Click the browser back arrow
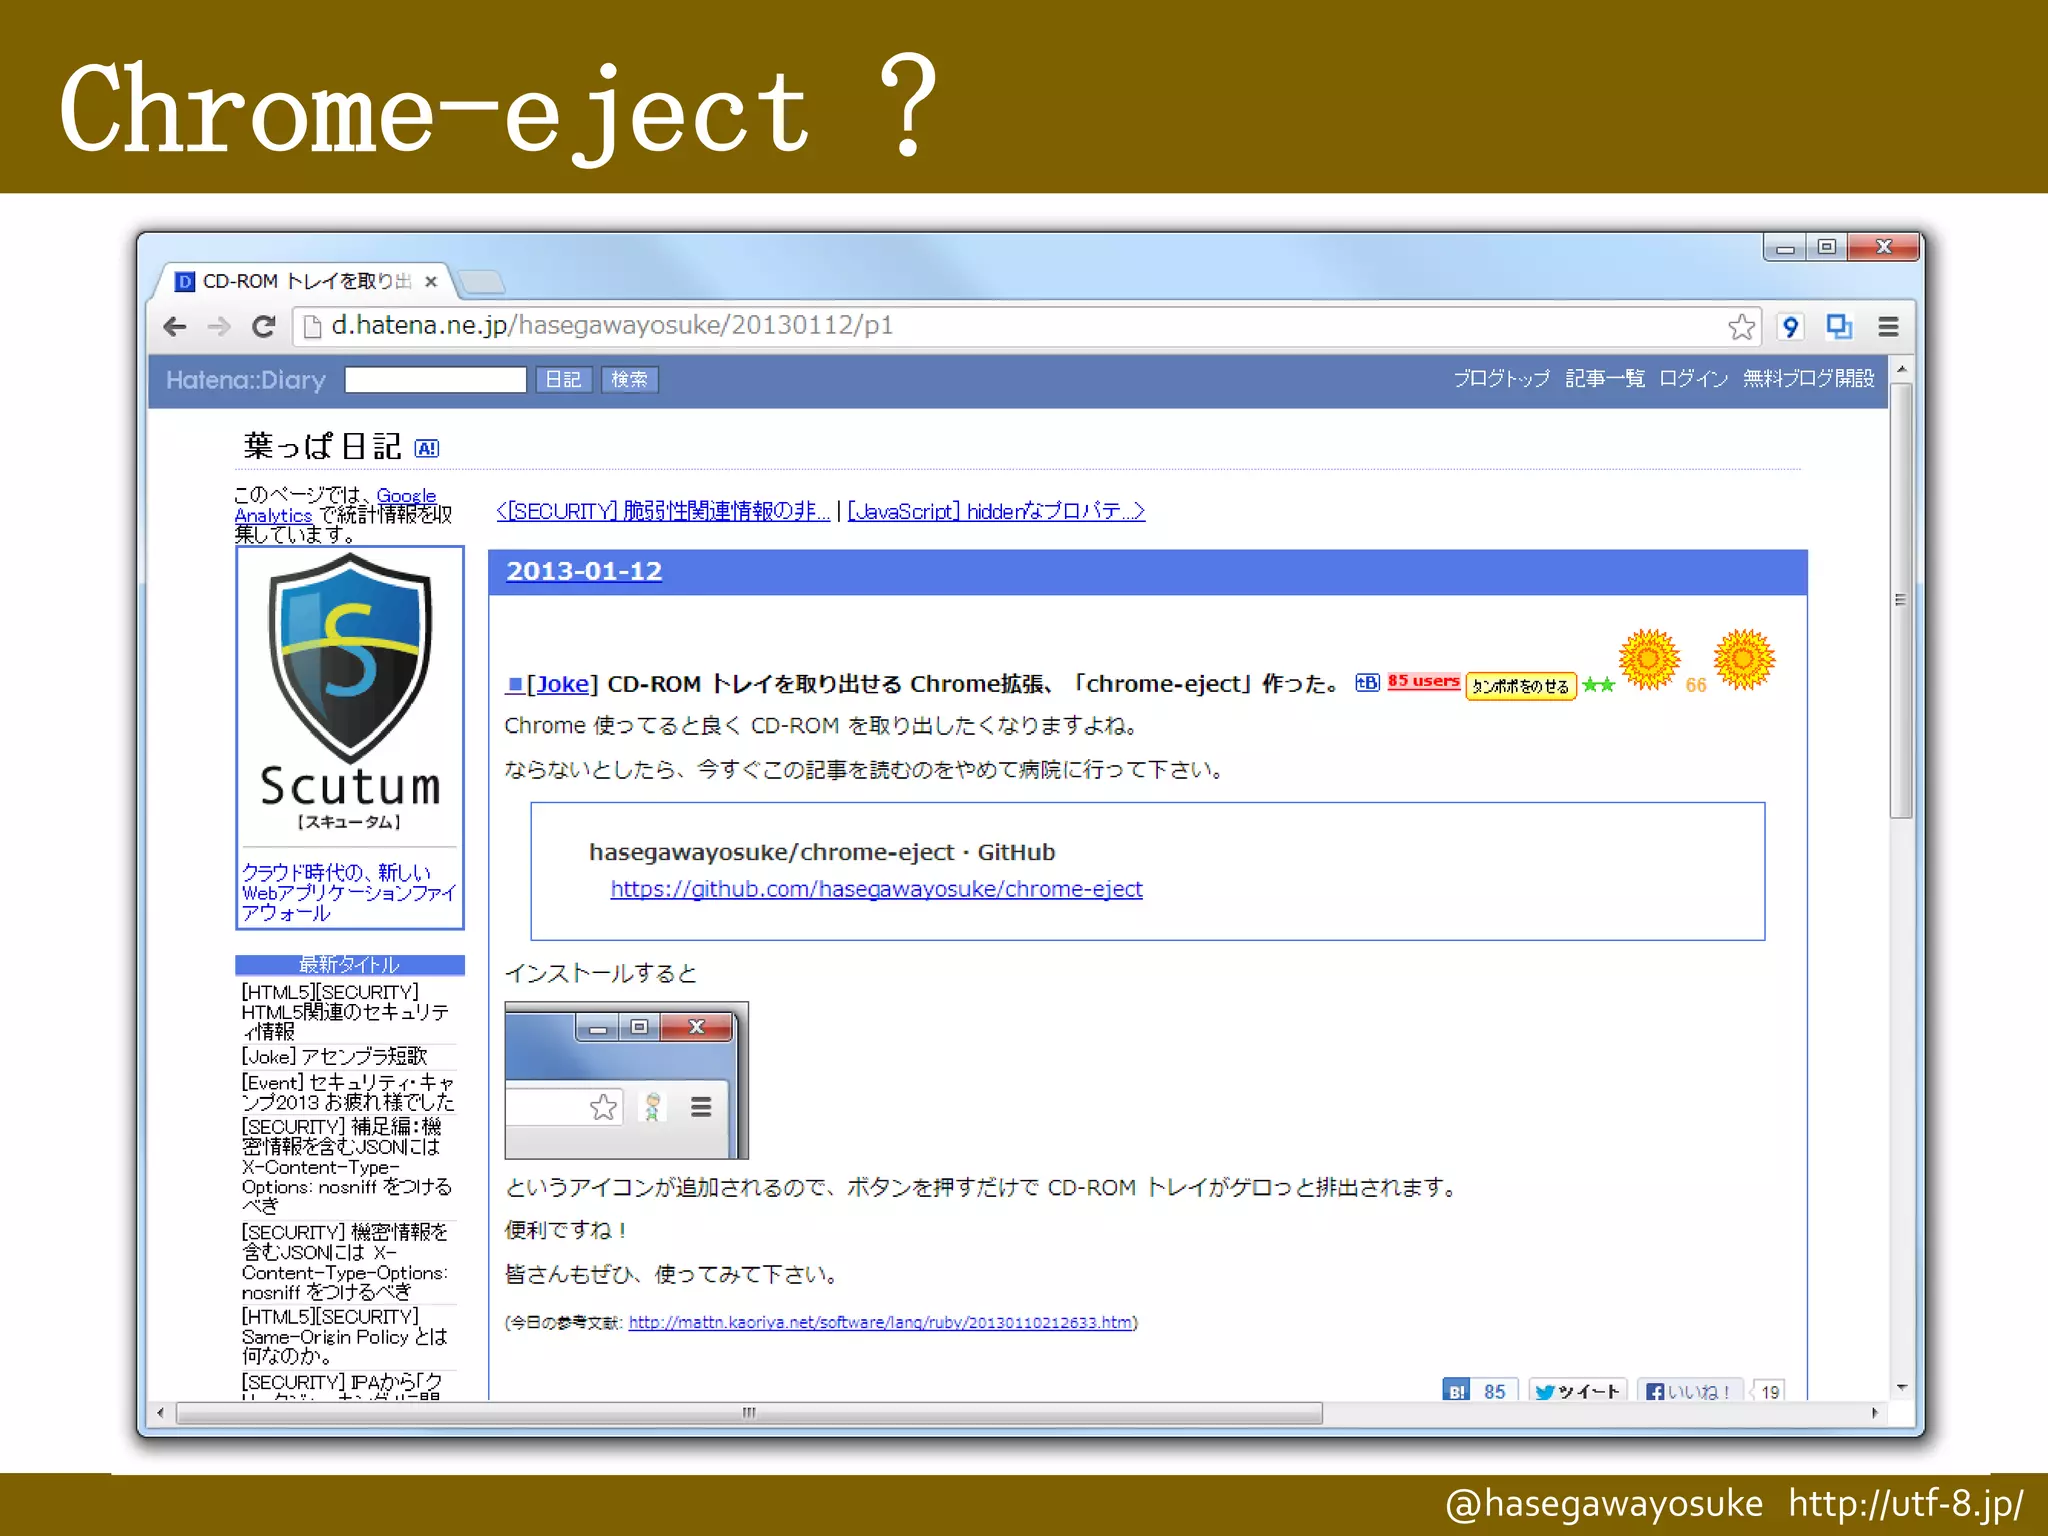 (x=175, y=326)
